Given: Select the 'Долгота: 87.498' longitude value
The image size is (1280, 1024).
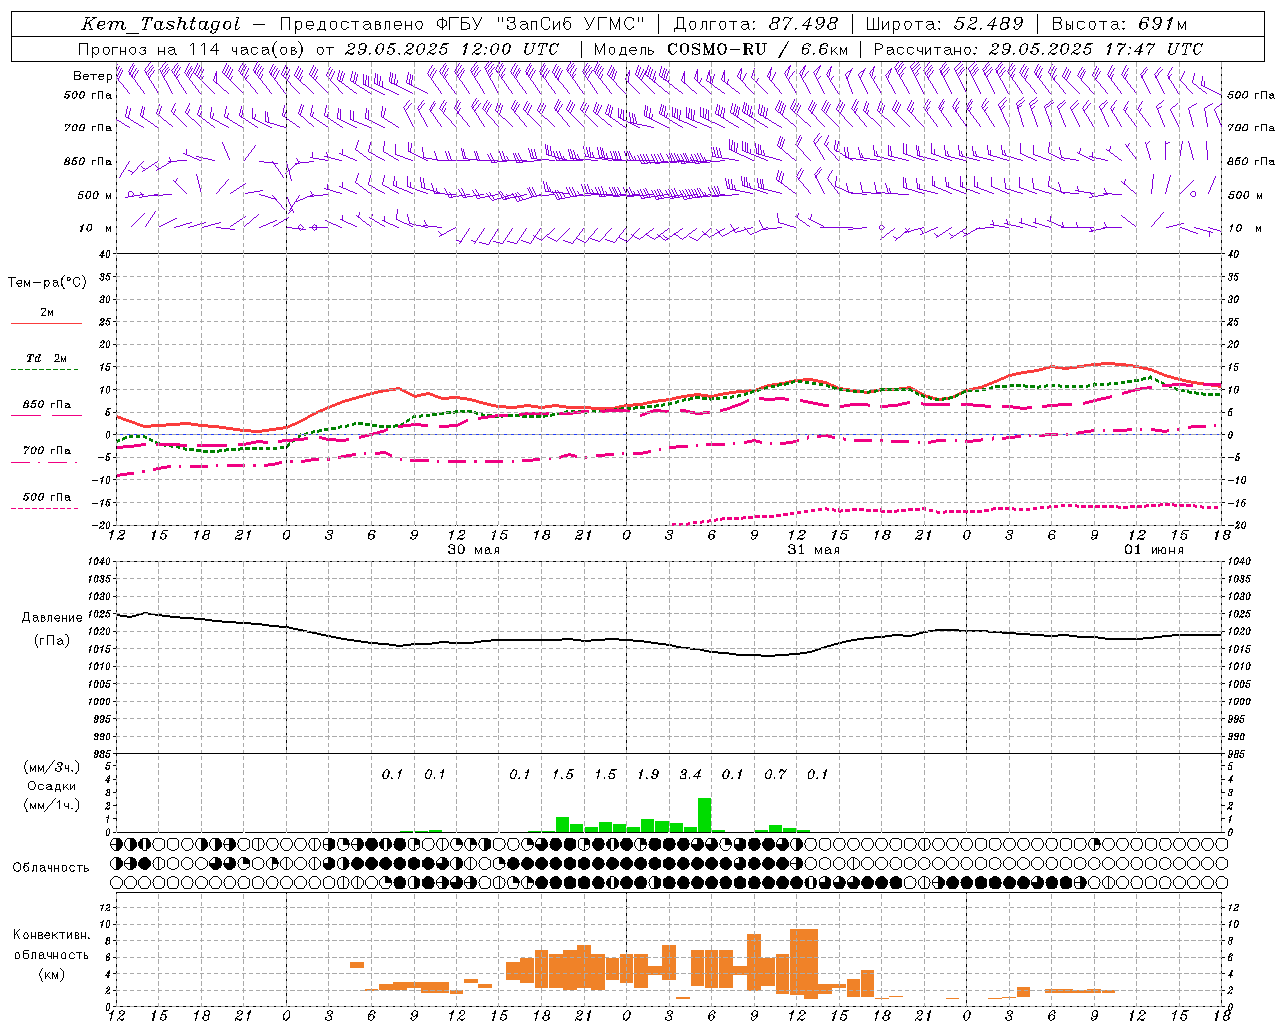Looking at the screenshot, I should coord(757,24).
